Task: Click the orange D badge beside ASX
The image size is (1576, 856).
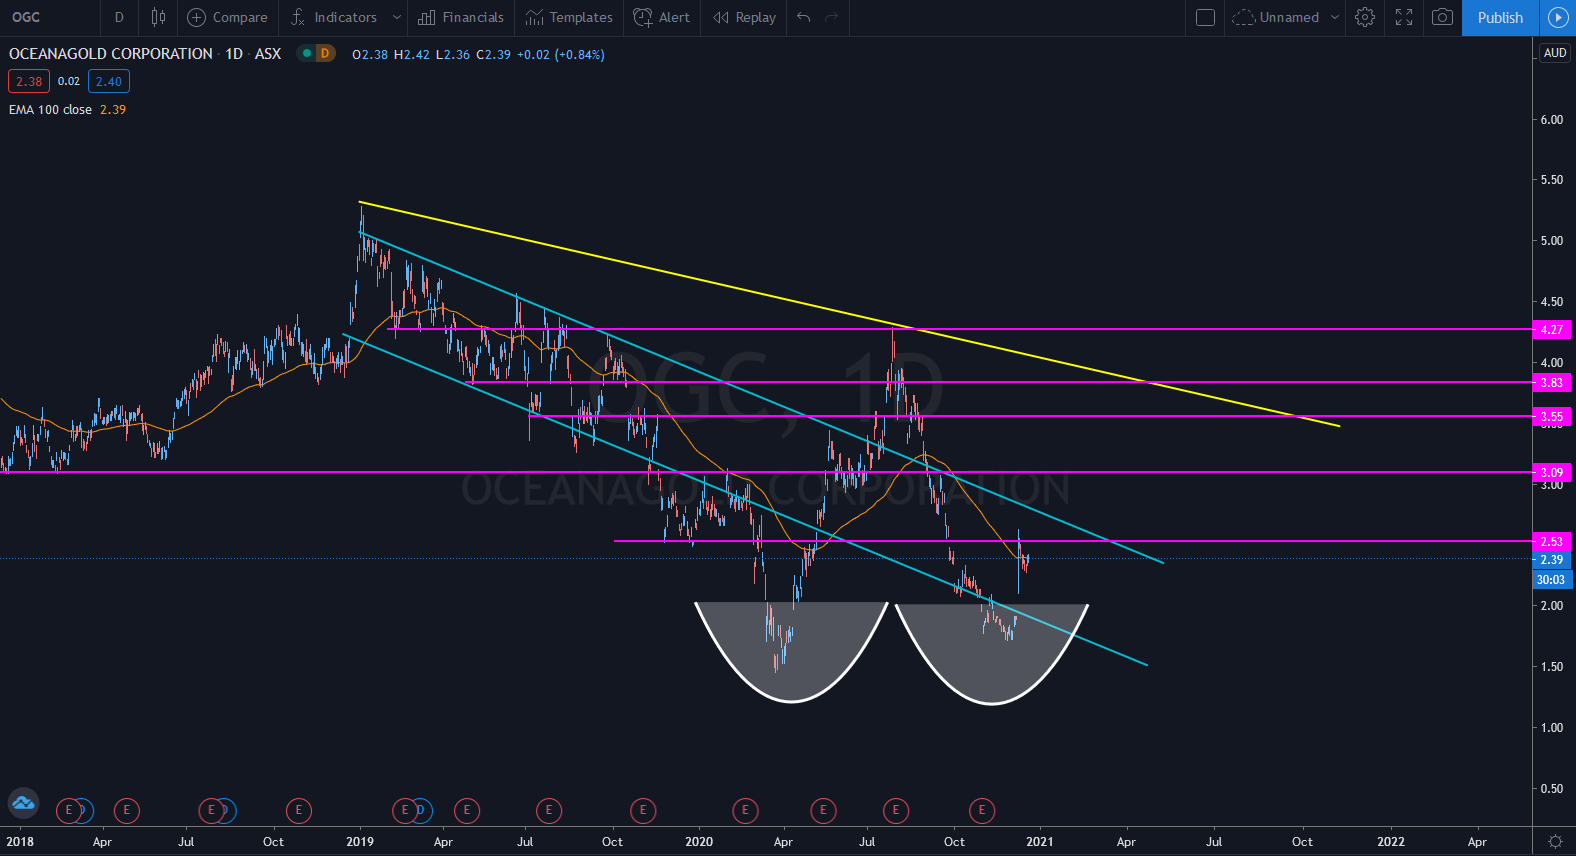Action: 325,54
